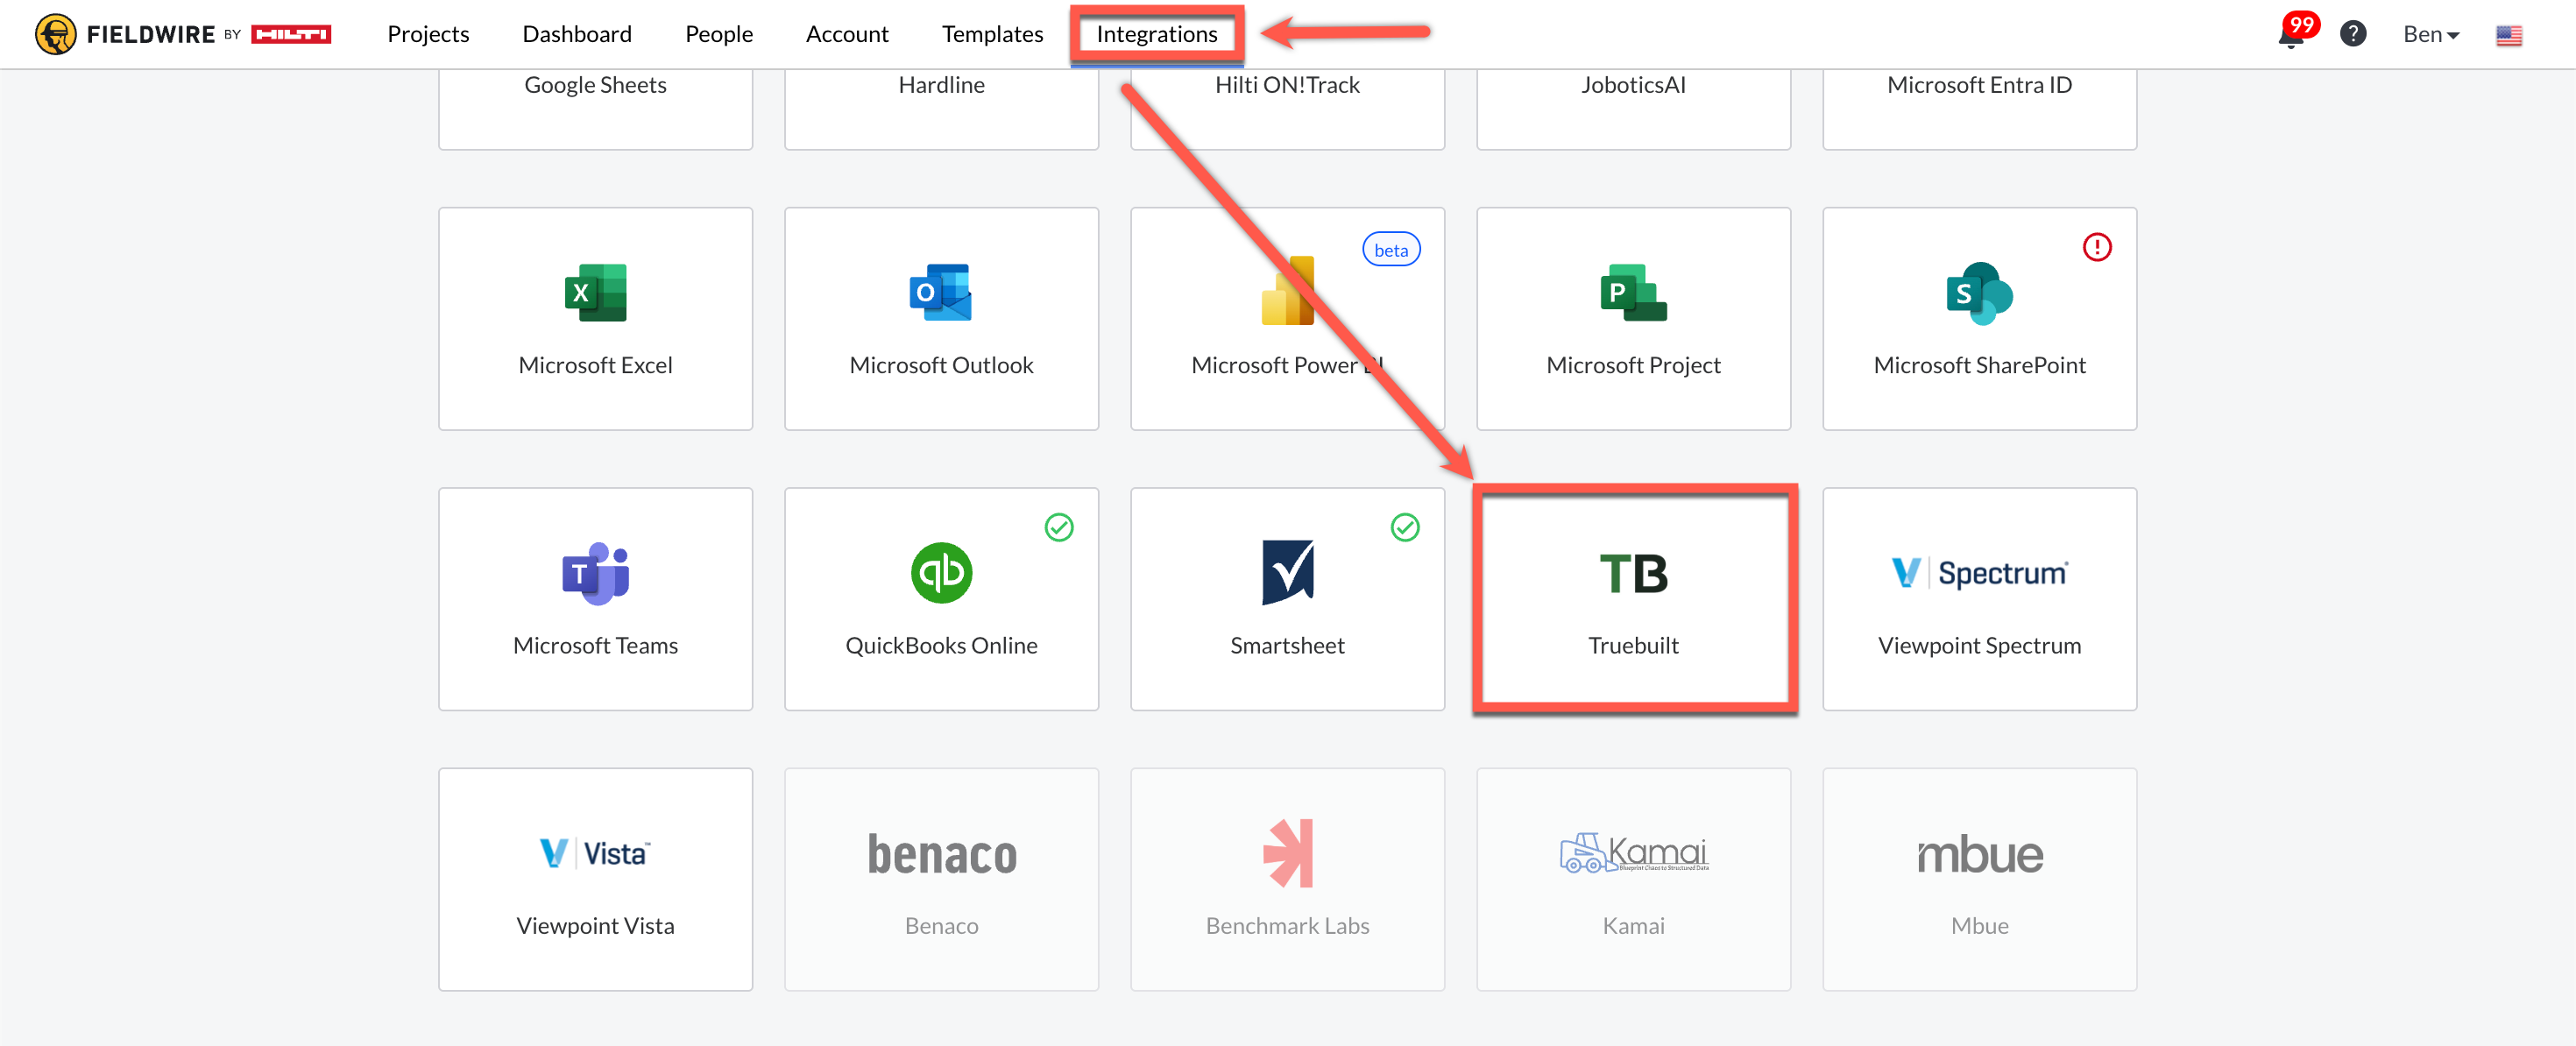
Task: Select the Microsoft Project icon
Action: click(1632, 292)
